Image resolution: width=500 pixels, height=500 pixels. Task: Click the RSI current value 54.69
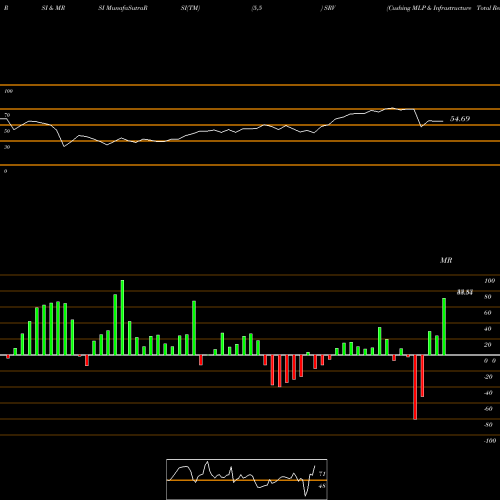460,119
